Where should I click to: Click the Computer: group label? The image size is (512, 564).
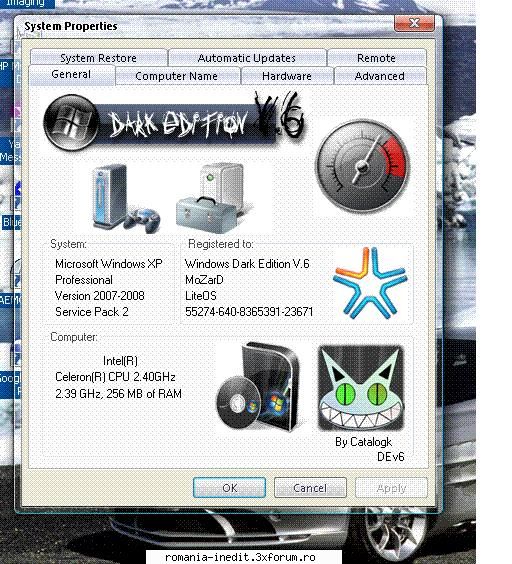point(74,337)
